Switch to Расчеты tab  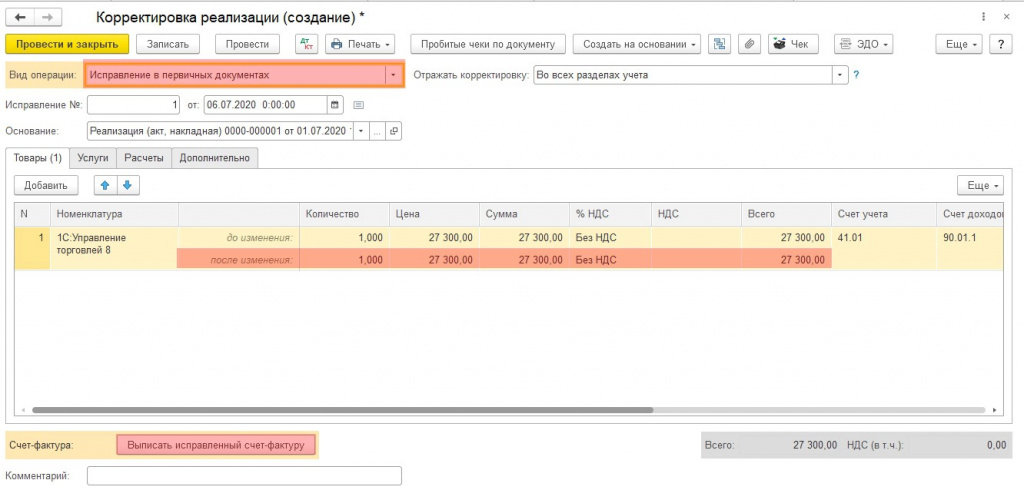coord(144,158)
